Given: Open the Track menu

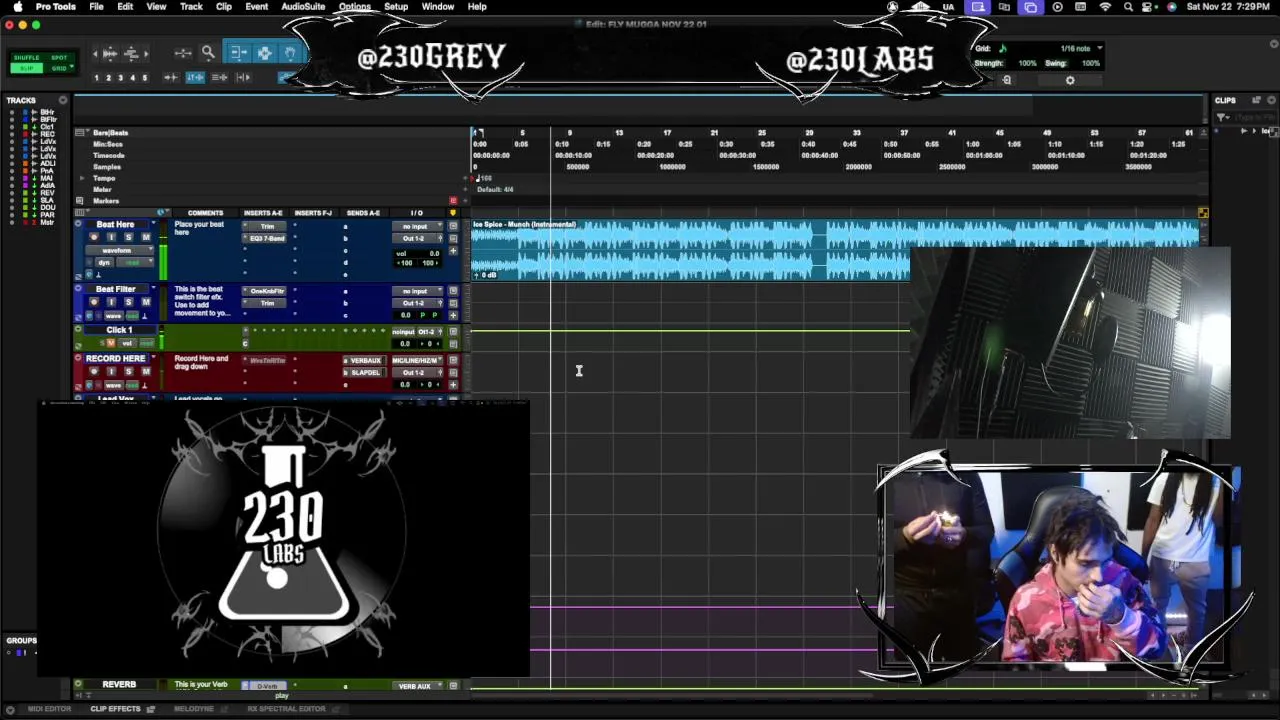Looking at the screenshot, I should coord(191,7).
